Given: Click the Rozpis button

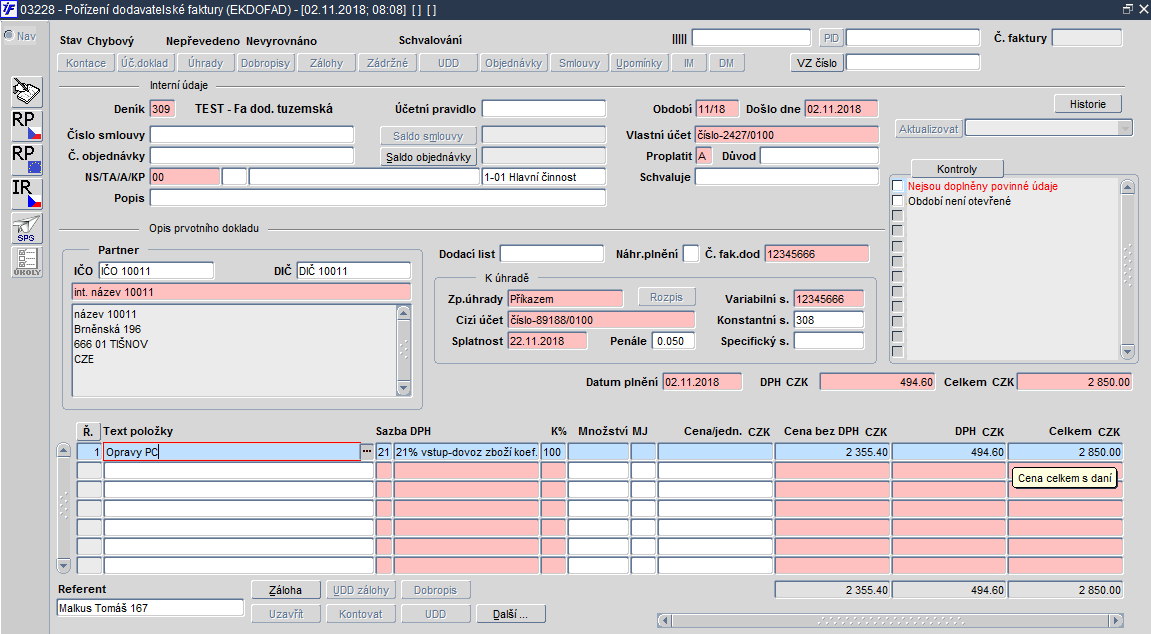Looking at the screenshot, I should click(x=667, y=297).
